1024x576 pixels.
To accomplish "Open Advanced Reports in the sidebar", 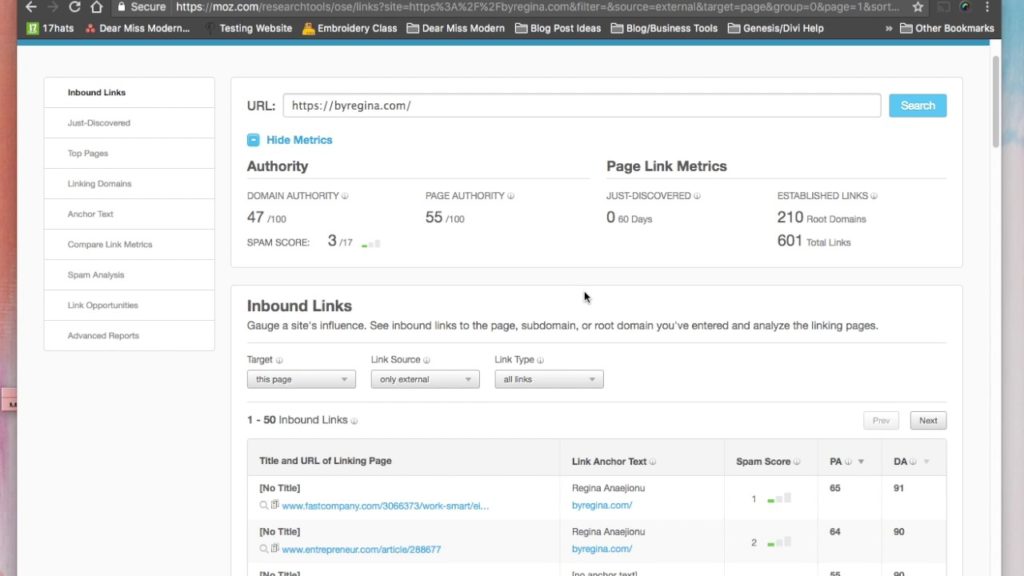I will (x=129, y=336).
